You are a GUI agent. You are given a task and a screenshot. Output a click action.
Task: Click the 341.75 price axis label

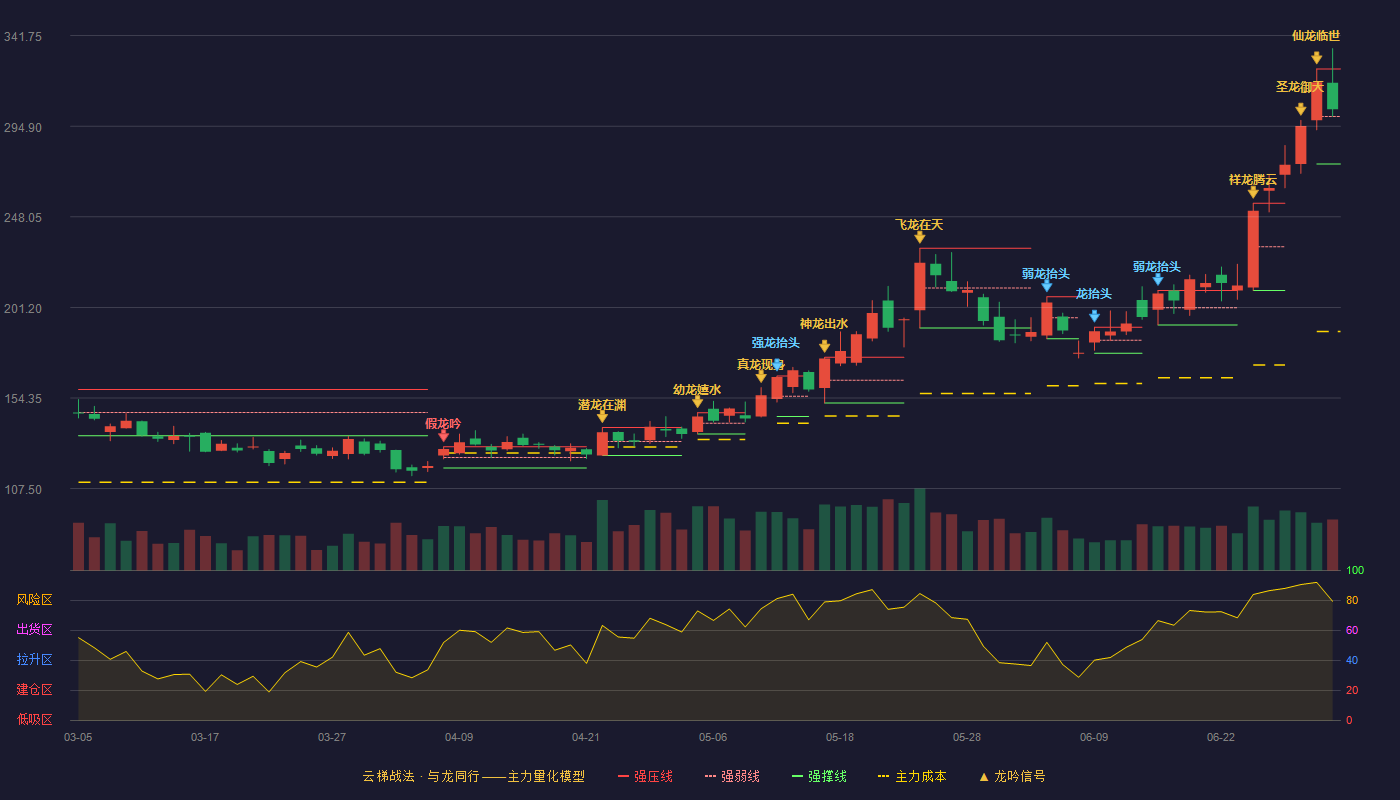[x=23, y=36]
